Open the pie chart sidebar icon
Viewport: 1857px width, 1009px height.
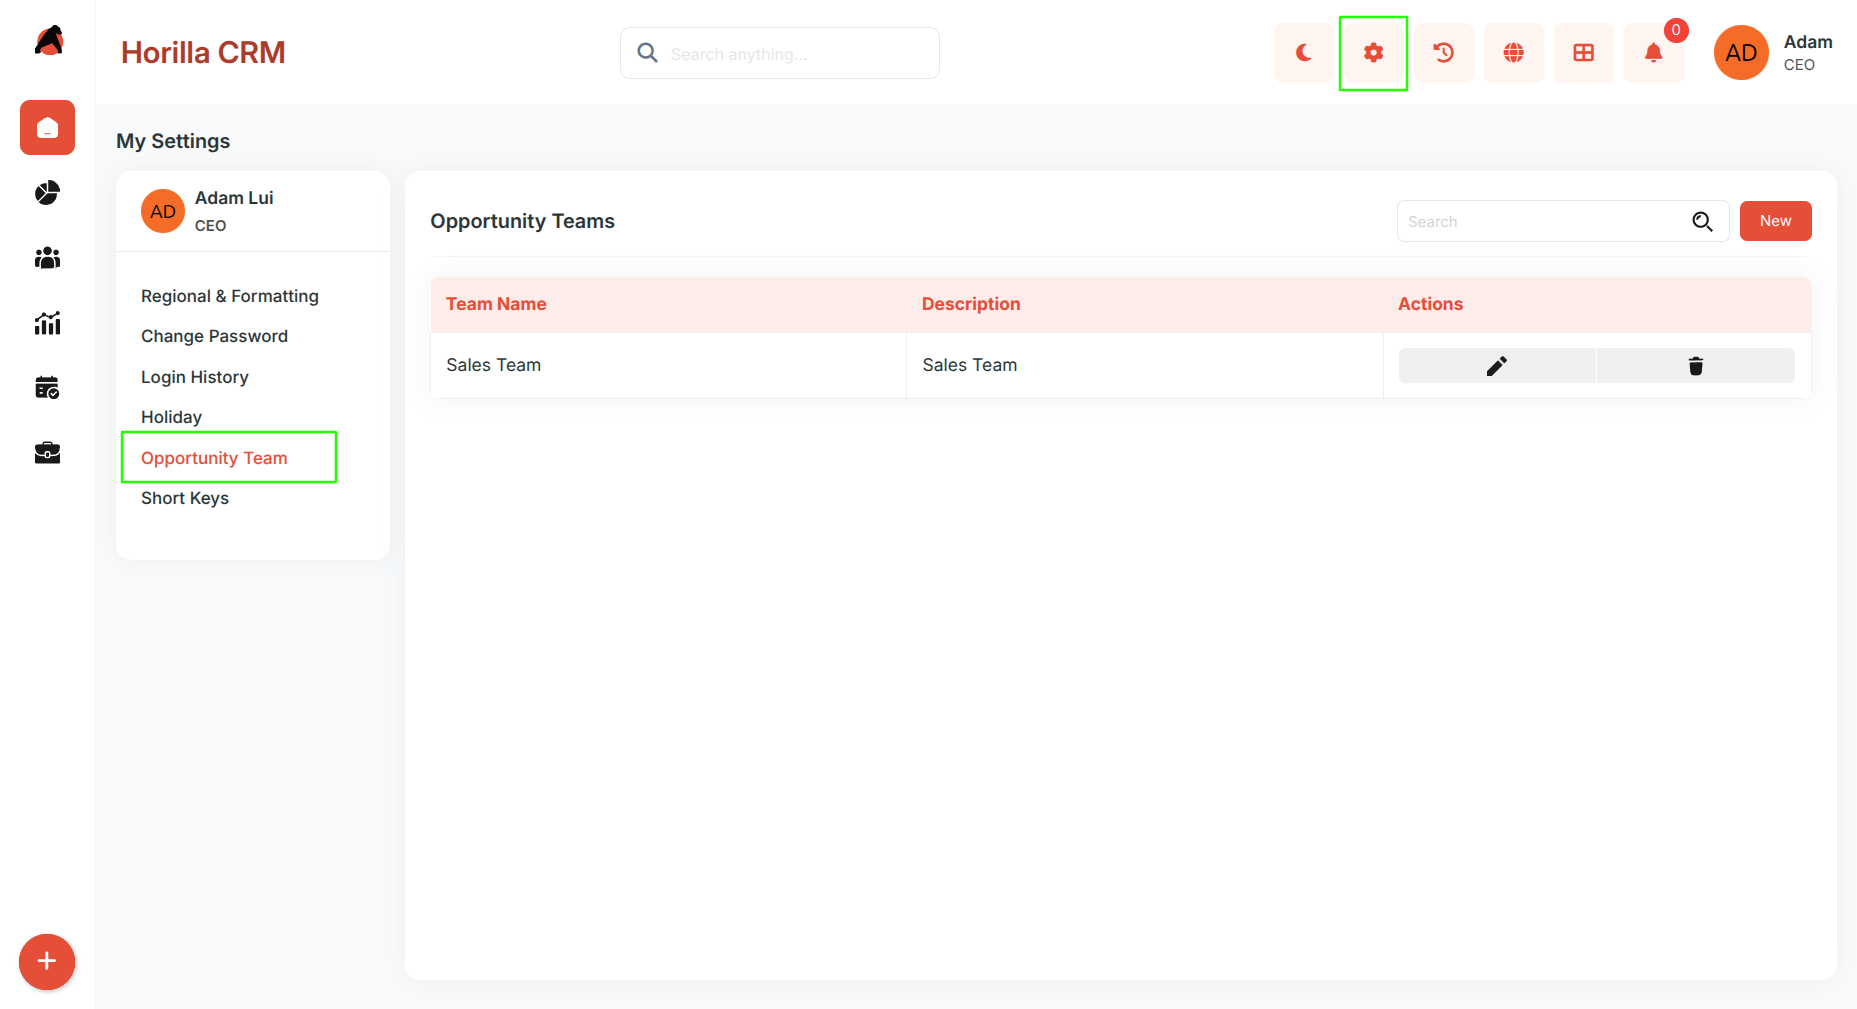[47, 193]
